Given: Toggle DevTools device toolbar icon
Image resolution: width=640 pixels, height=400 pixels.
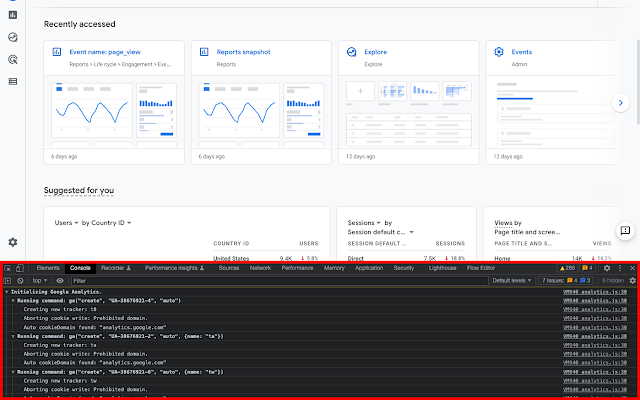Looking at the screenshot, I should (x=19, y=268).
